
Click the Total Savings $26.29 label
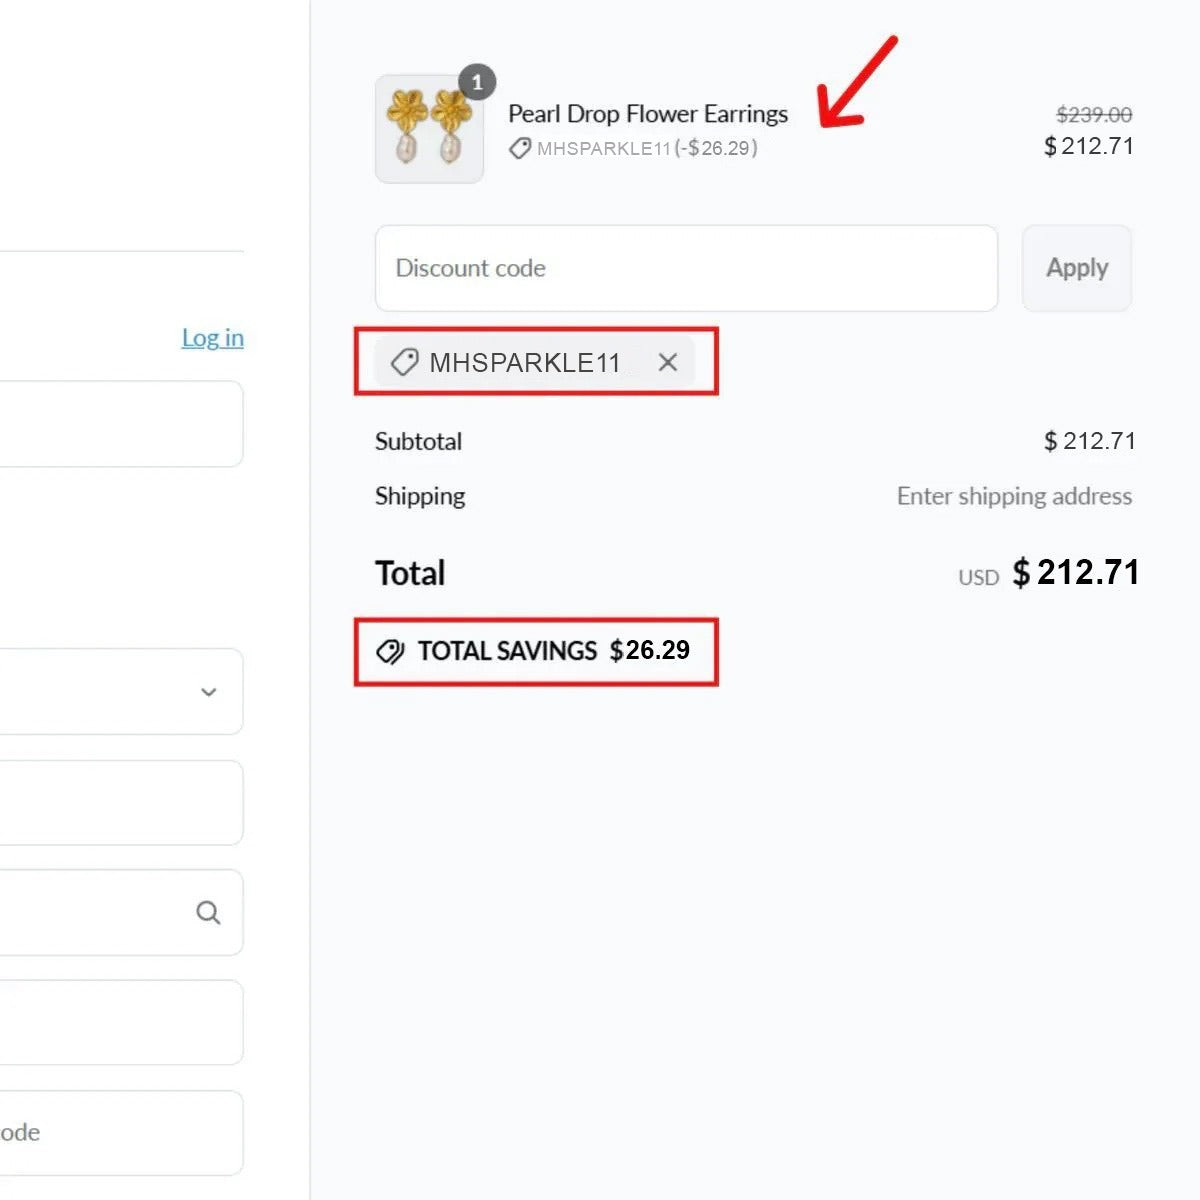pos(553,651)
